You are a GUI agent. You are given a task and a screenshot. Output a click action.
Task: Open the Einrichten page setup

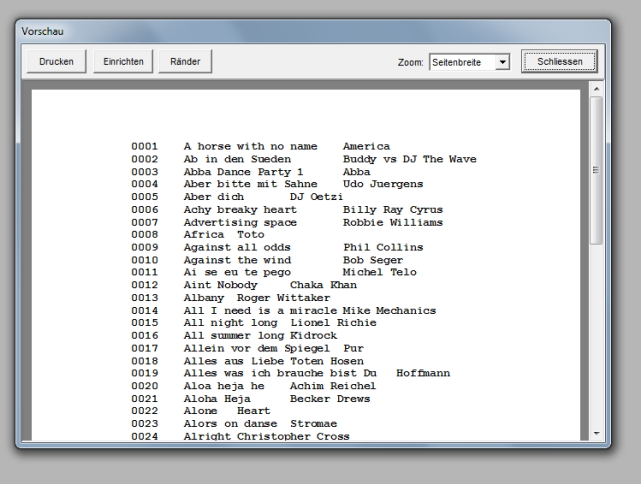[x=123, y=62]
